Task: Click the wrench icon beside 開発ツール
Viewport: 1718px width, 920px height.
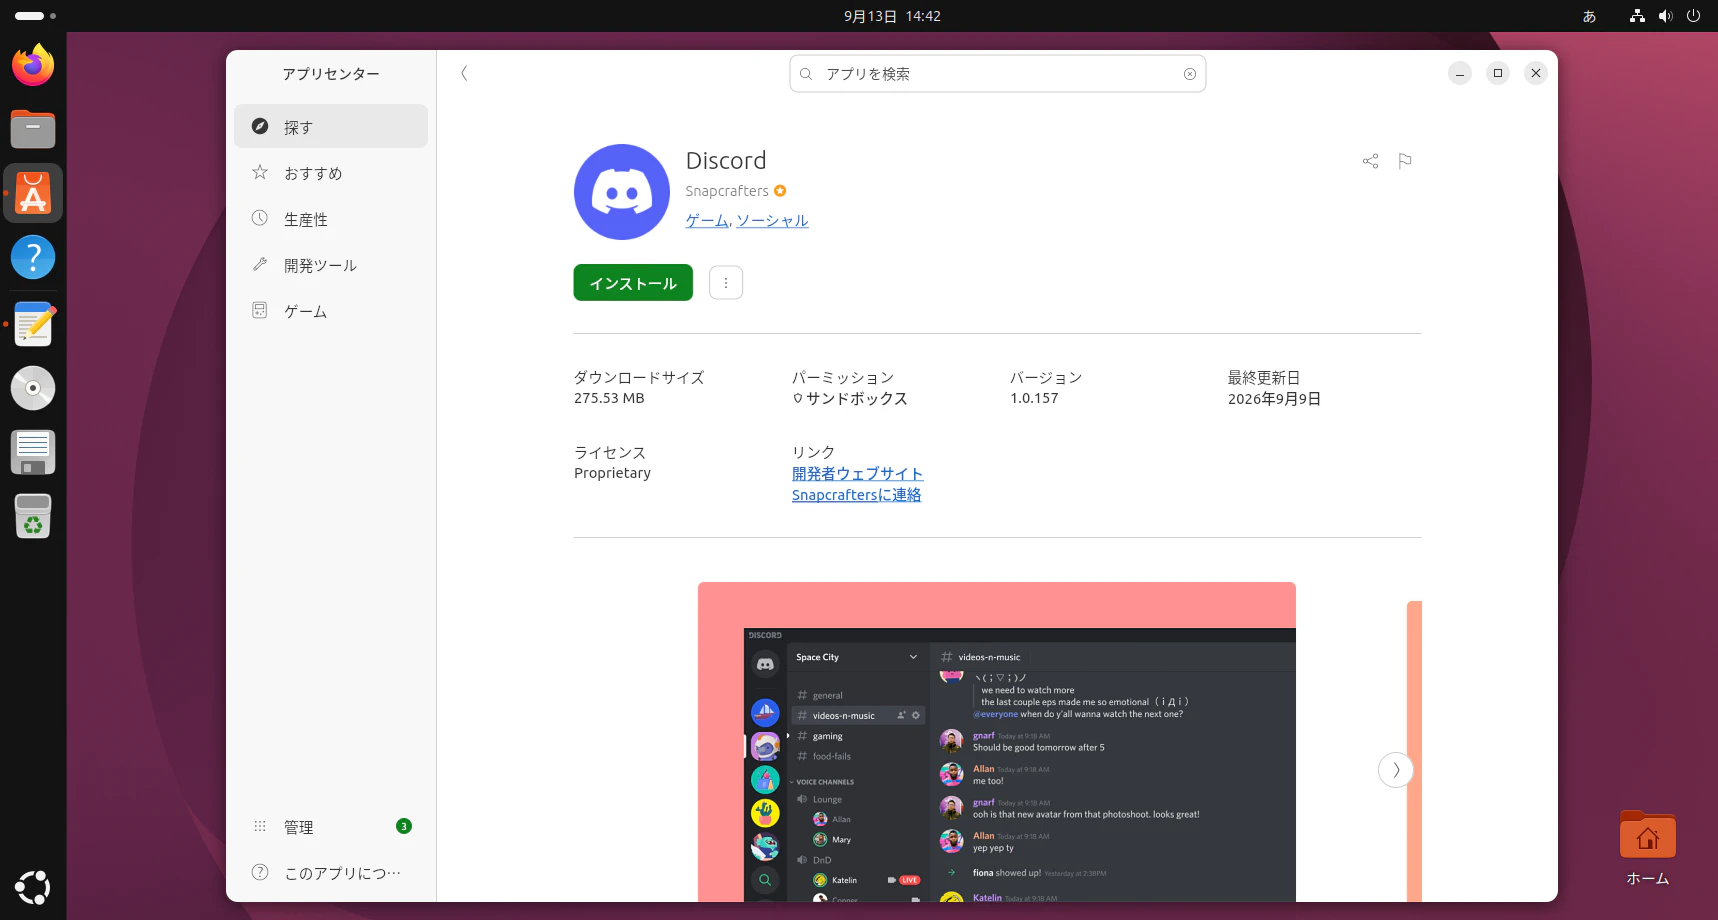Action: (x=260, y=264)
